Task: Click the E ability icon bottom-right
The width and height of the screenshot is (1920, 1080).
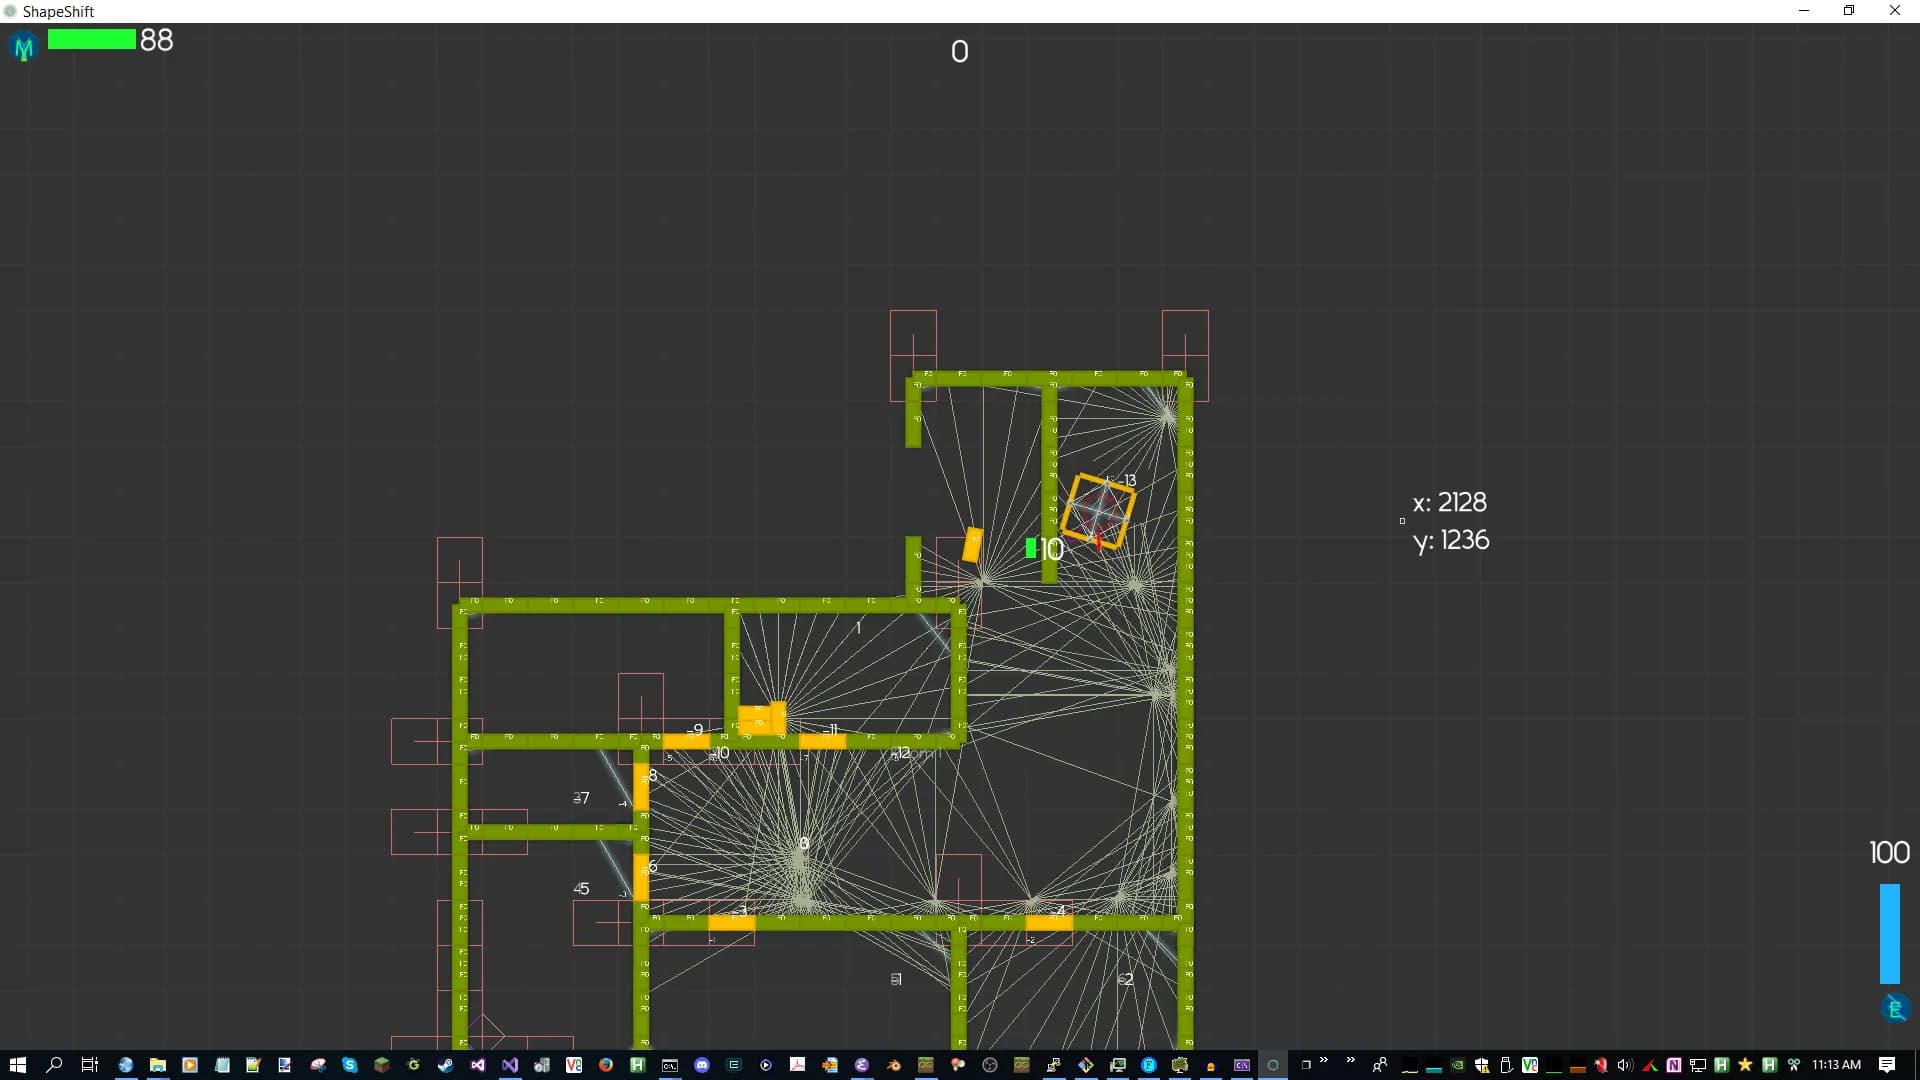Action: point(1894,1008)
